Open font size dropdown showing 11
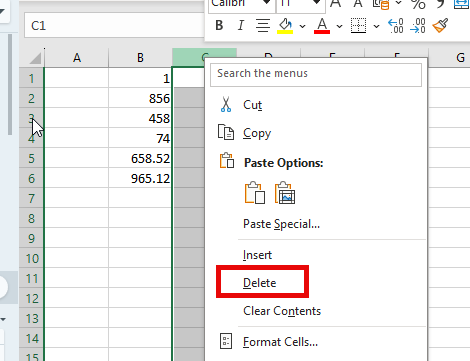The height and width of the screenshot is (361, 470). 316,3
